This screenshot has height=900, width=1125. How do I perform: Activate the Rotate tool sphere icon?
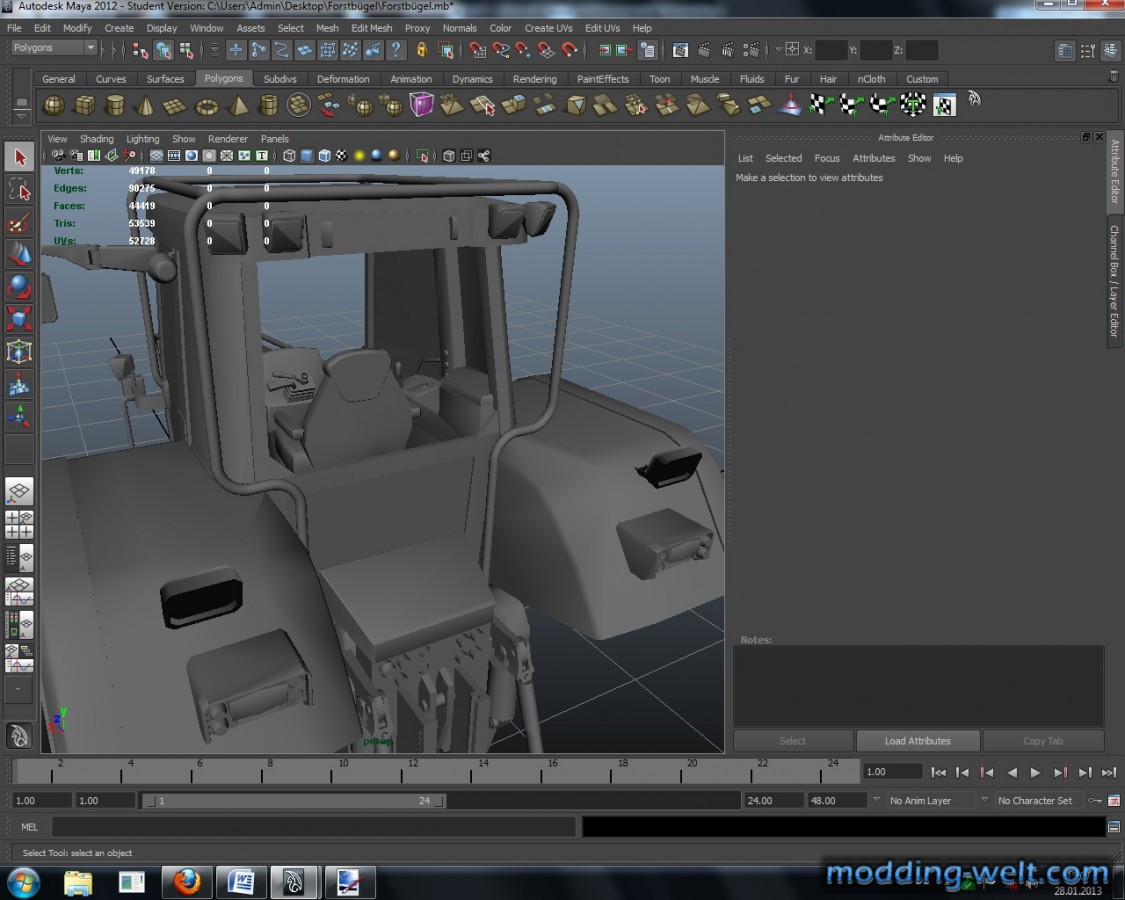click(x=19, y=286)
